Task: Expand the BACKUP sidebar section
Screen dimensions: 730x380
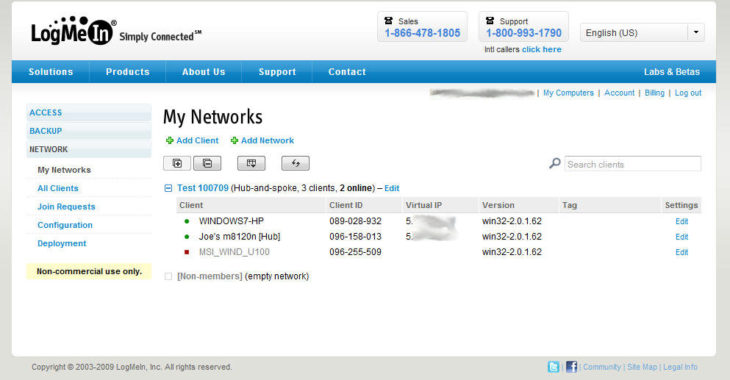Action: [x=89, y=131]
